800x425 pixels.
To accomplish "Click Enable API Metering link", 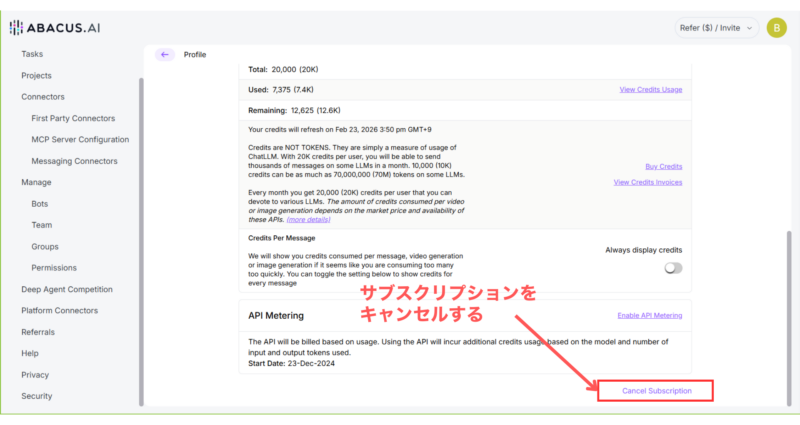I will point(649,315).
